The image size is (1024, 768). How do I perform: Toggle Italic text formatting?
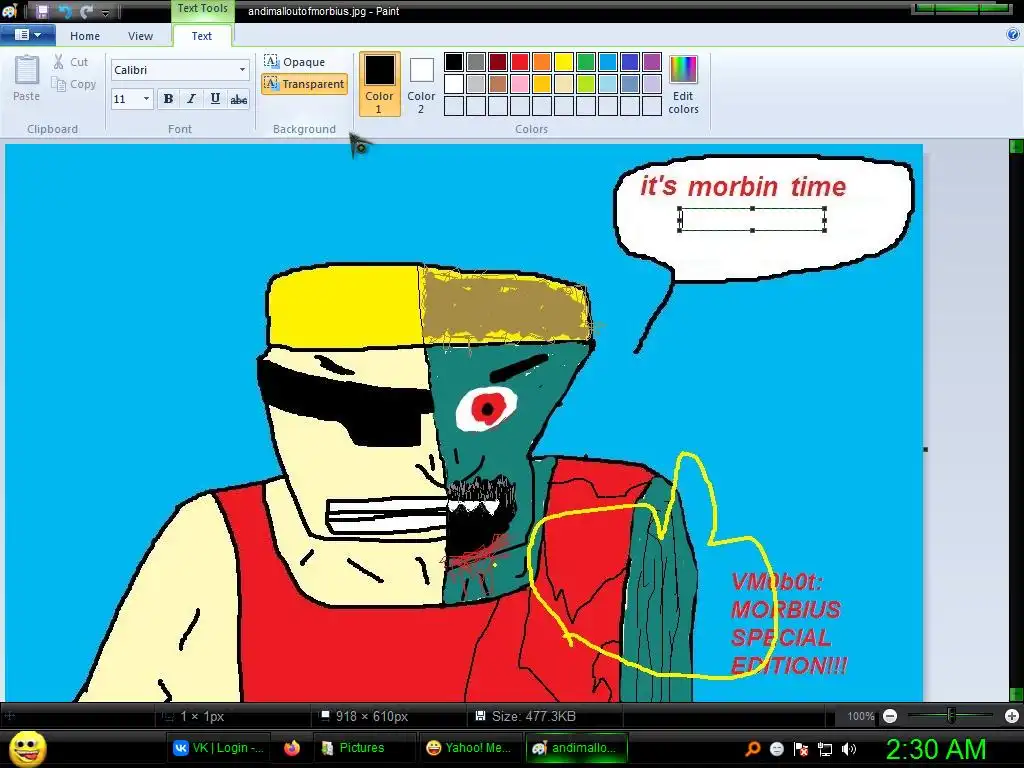(x=191, y=99)
